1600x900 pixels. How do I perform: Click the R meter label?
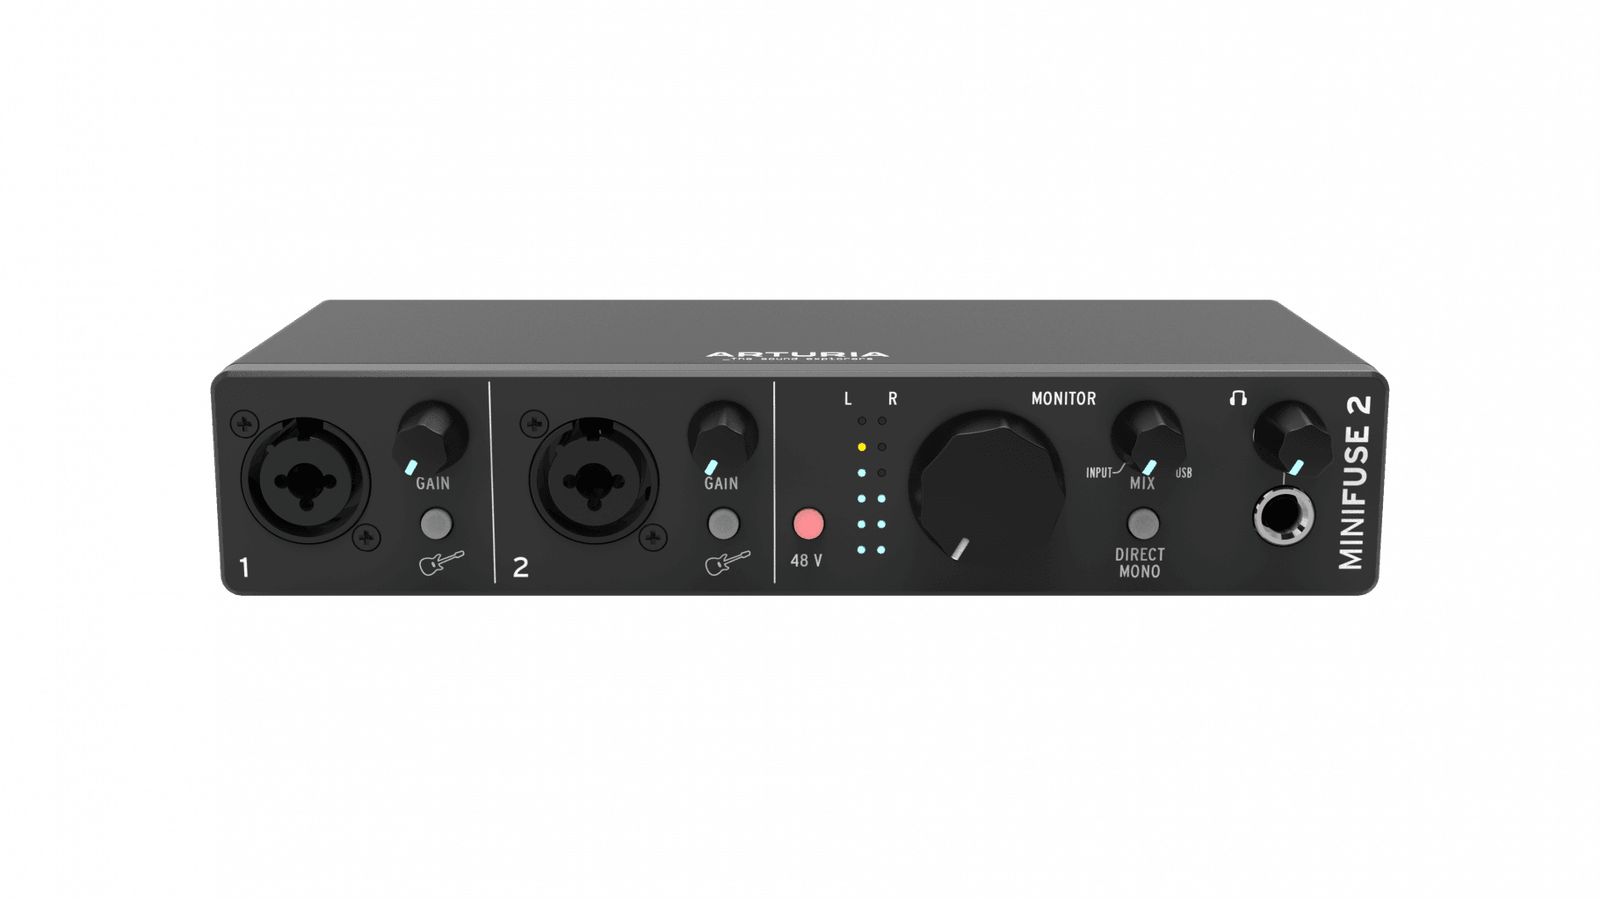(893, 399)
